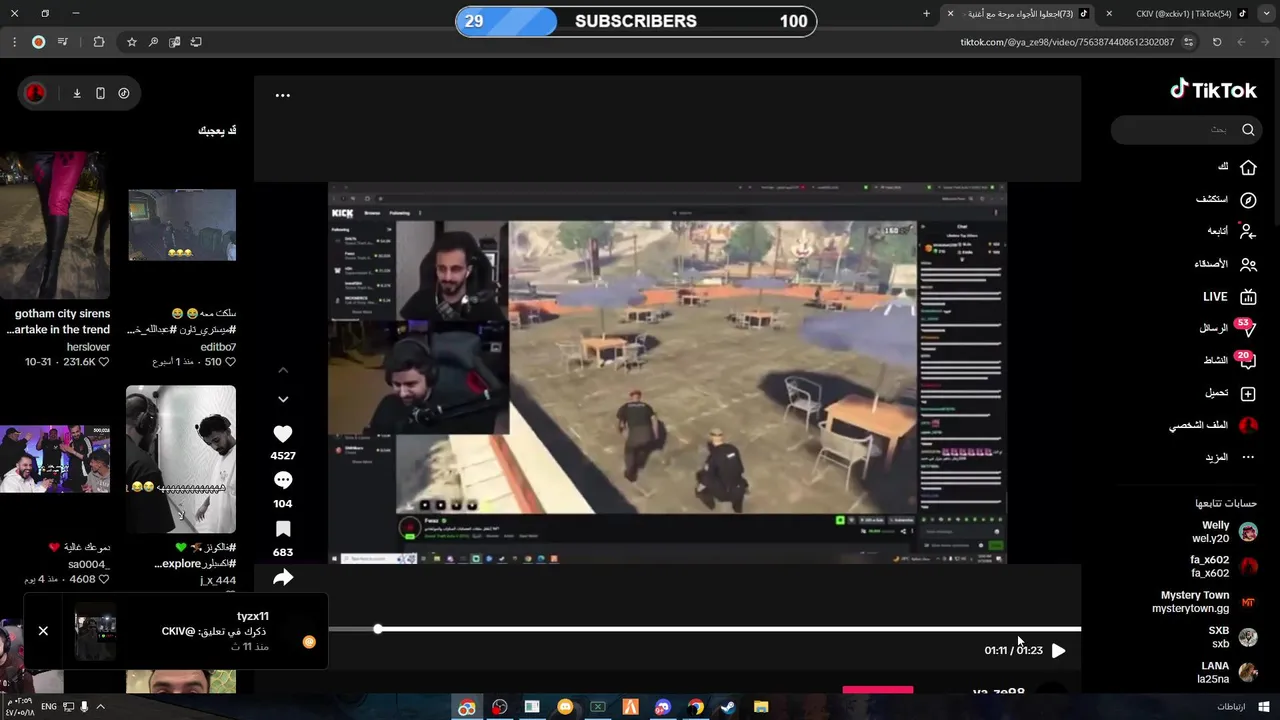The height and width of the screenshot is (720, 1280).
Task: Open the LANA followed account
Action: 1227,672
